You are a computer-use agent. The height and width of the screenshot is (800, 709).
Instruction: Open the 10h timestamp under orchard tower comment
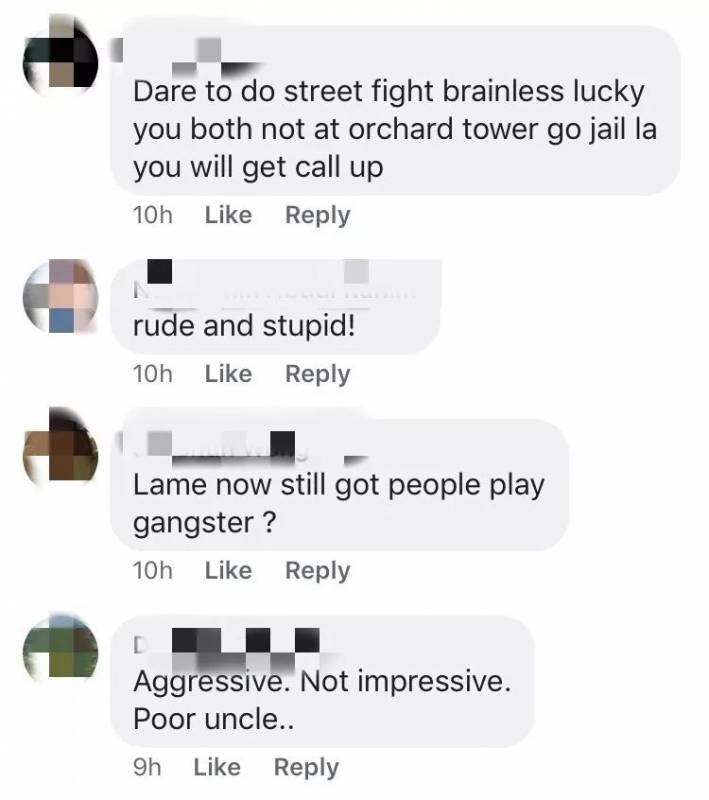pyautogui.click(x=153, y=215)
